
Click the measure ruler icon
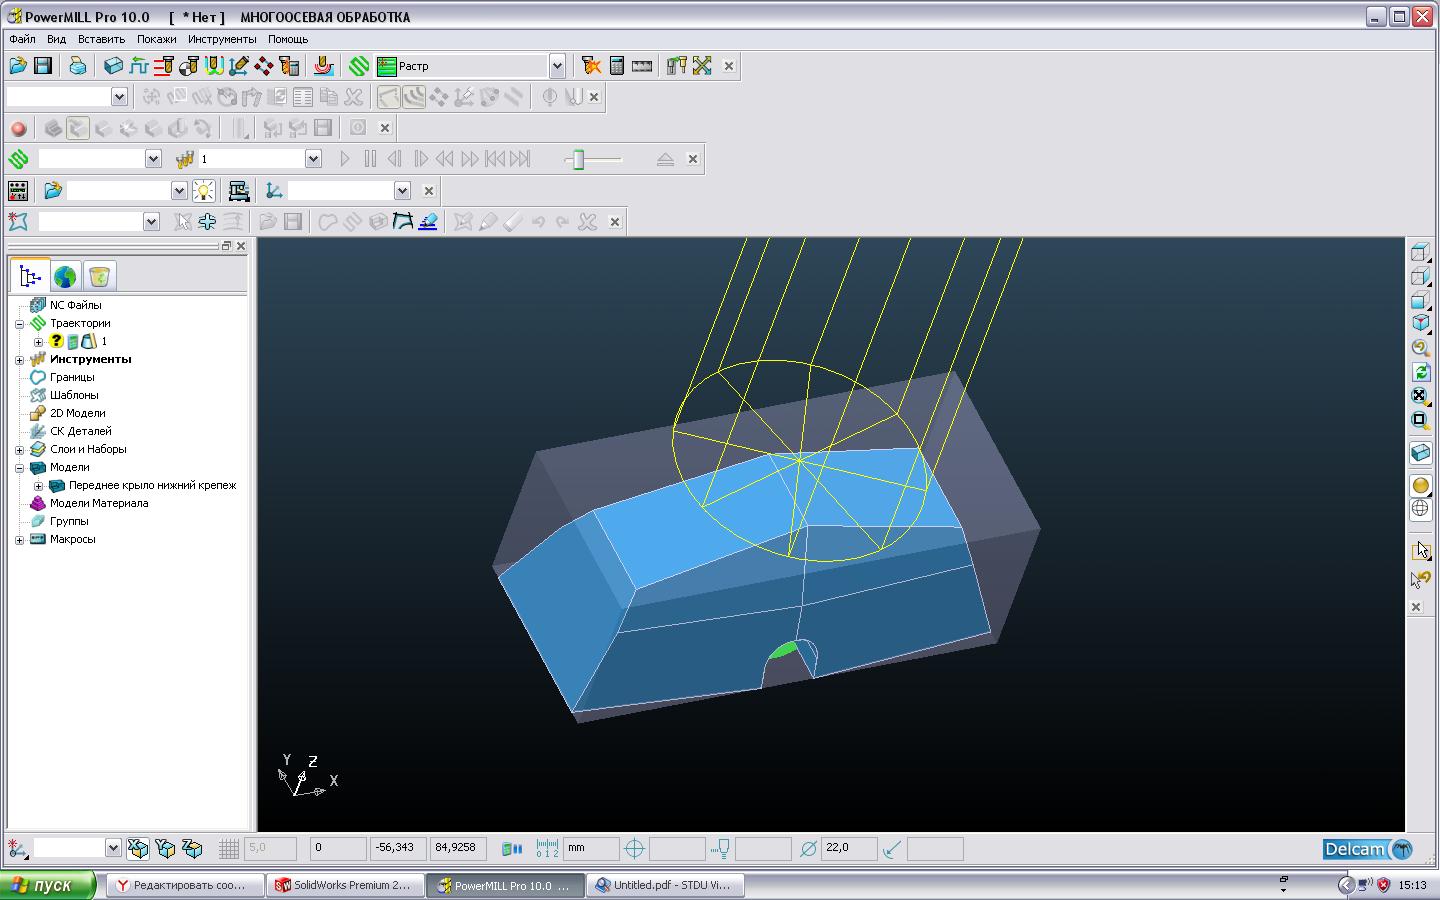click(x=642, y=66)
